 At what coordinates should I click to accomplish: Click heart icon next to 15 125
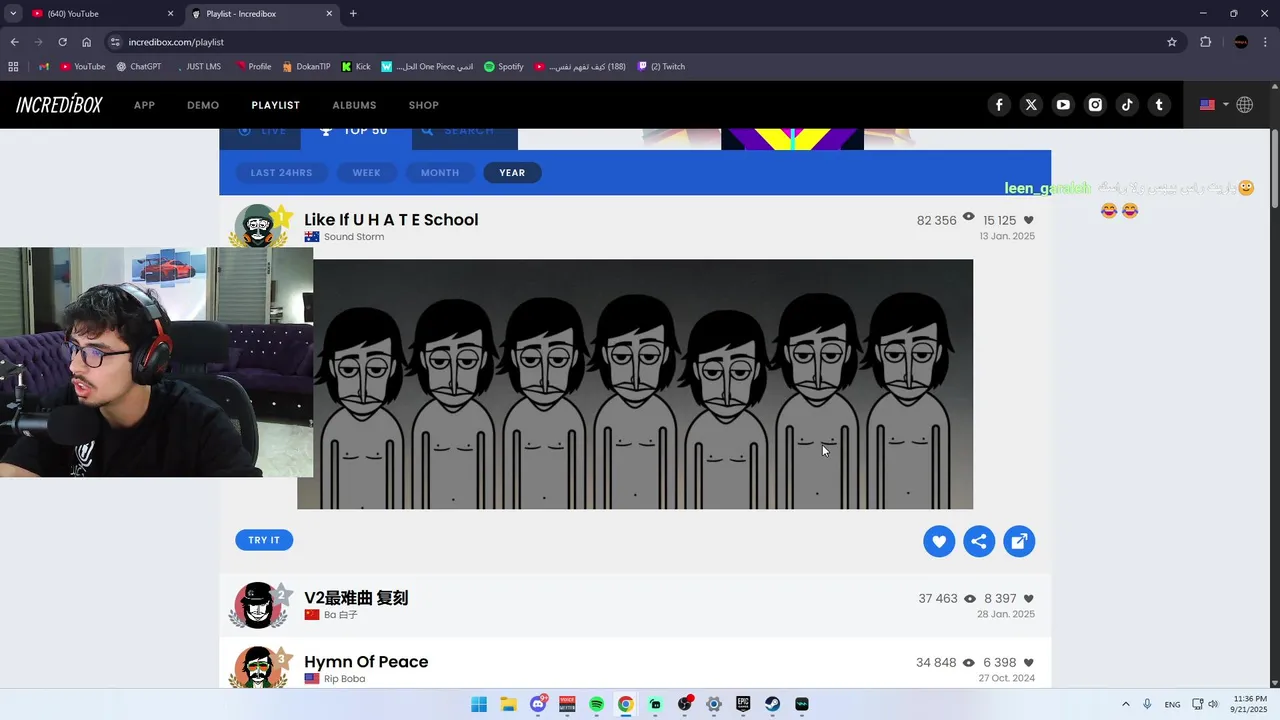(x=1029, y=220)
